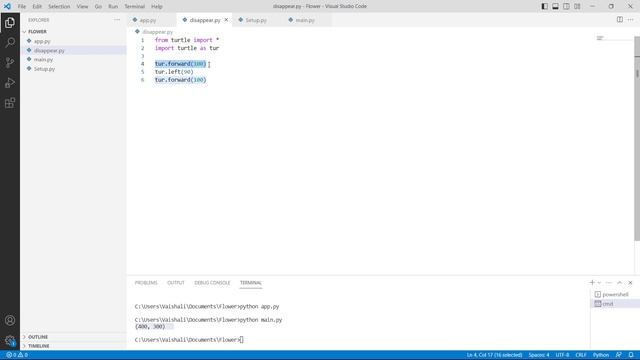
Task: Open the Accounts menu icon
Action: (x=10, y=320)
